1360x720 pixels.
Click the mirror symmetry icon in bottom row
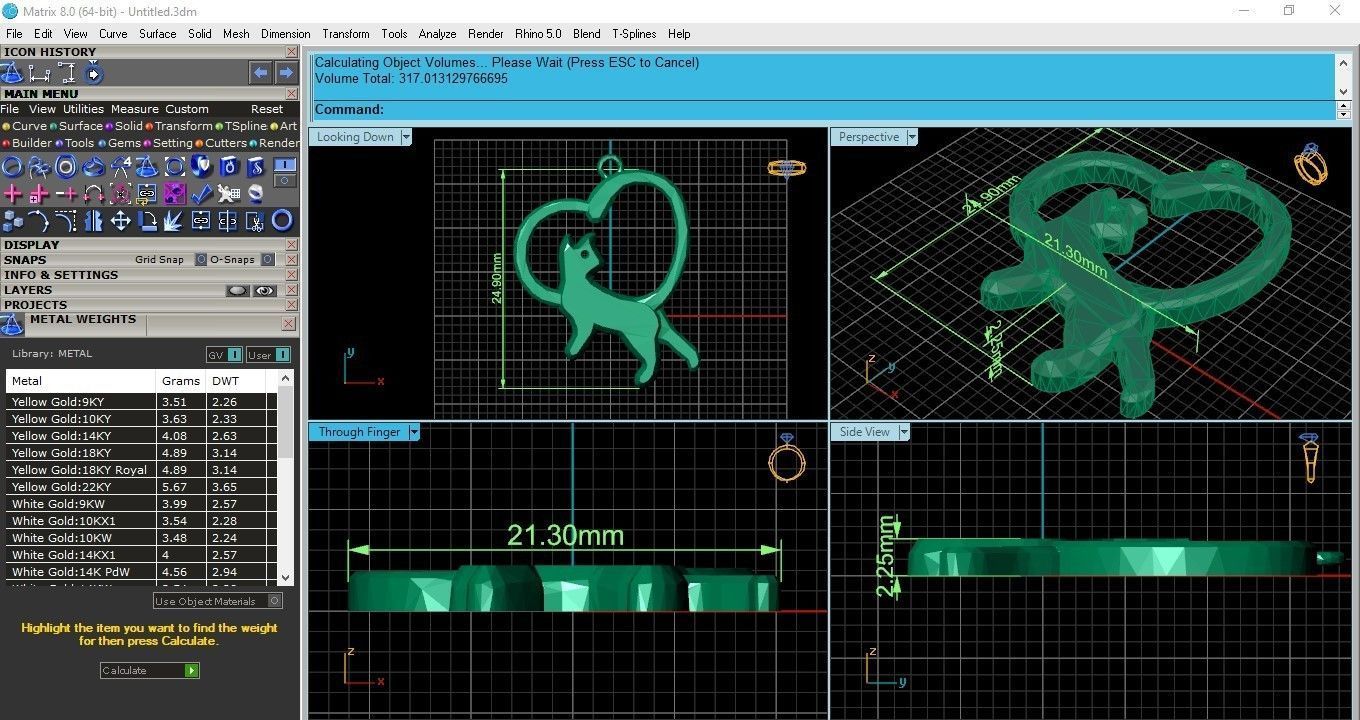[94, 221]
